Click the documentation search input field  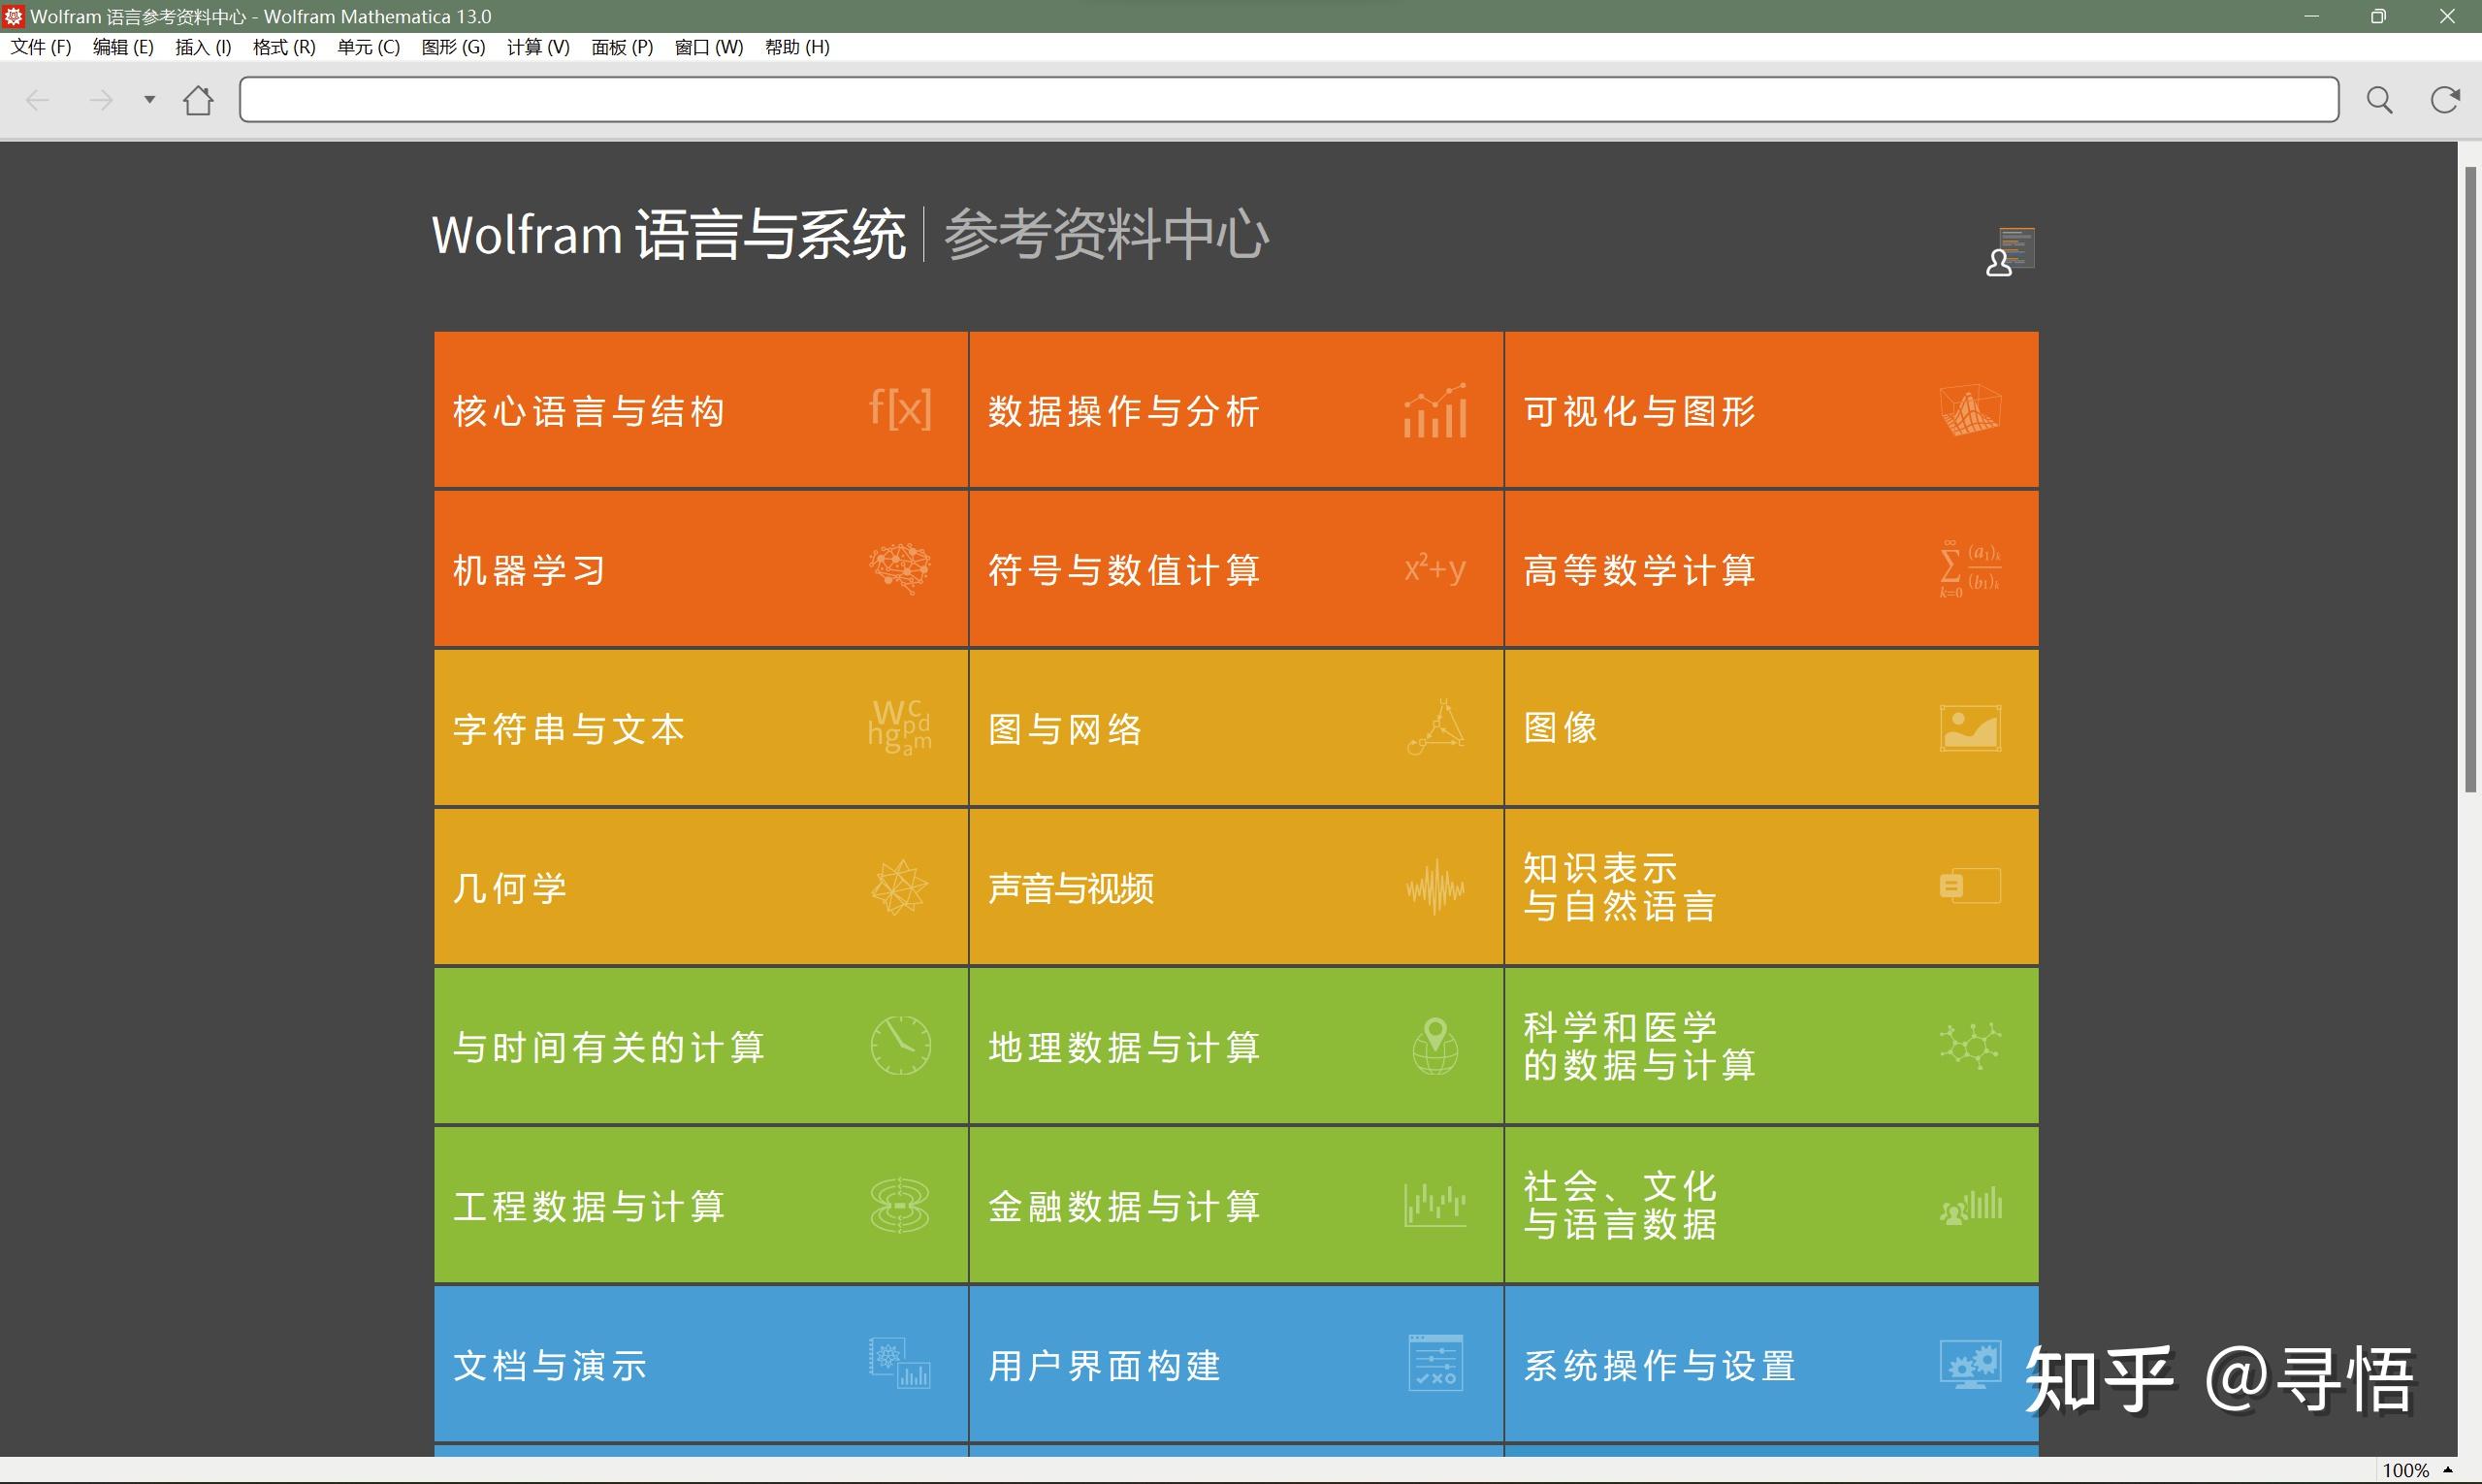pyautogui.click(x=1288, y=100)
